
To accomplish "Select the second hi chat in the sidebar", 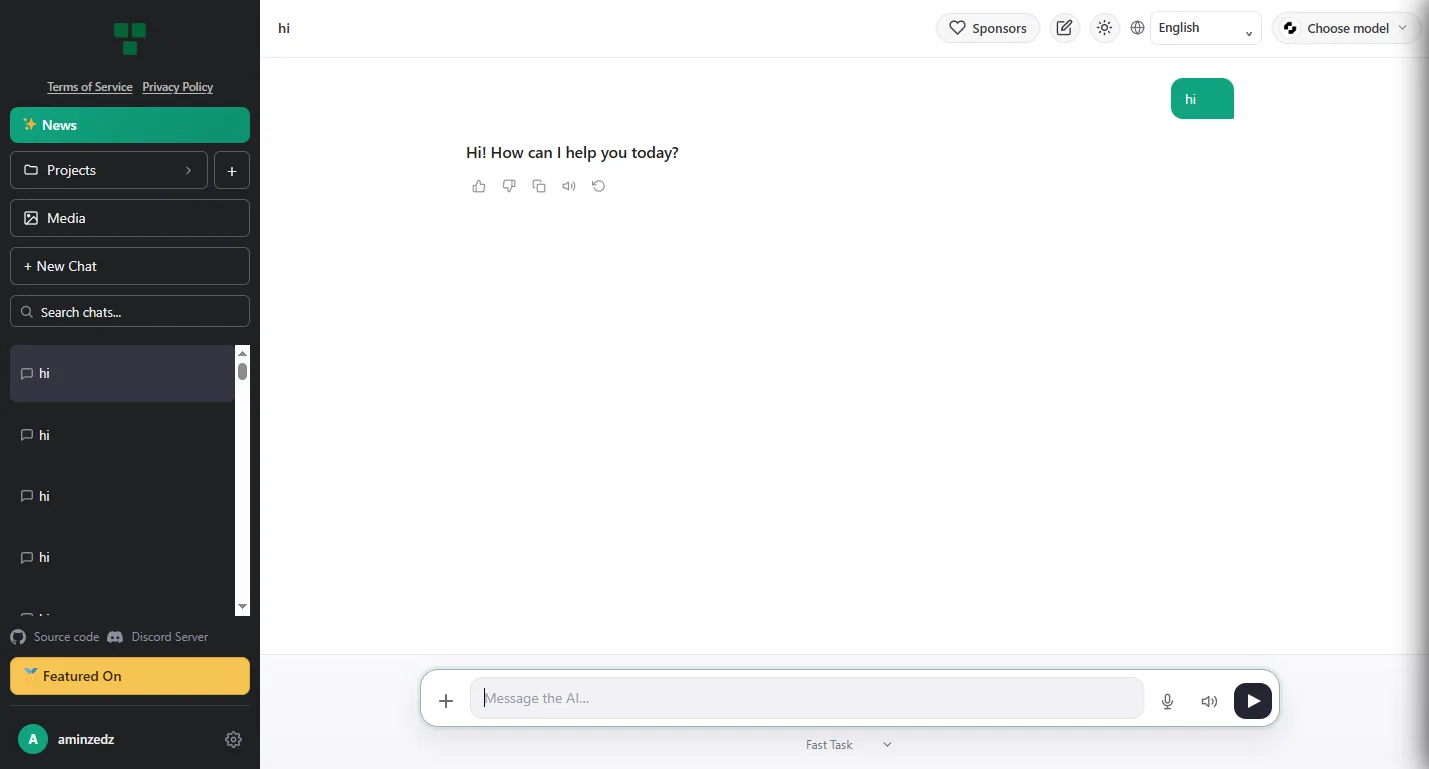I will click(x=122, y=435).
